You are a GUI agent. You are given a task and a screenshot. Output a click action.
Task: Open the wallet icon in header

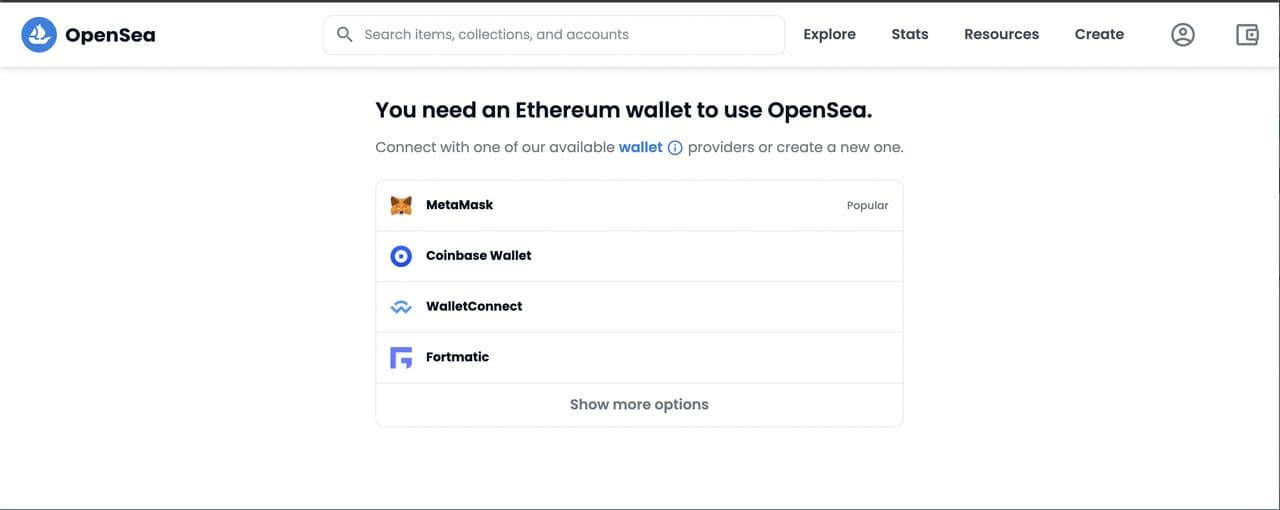pos(1247,35)
